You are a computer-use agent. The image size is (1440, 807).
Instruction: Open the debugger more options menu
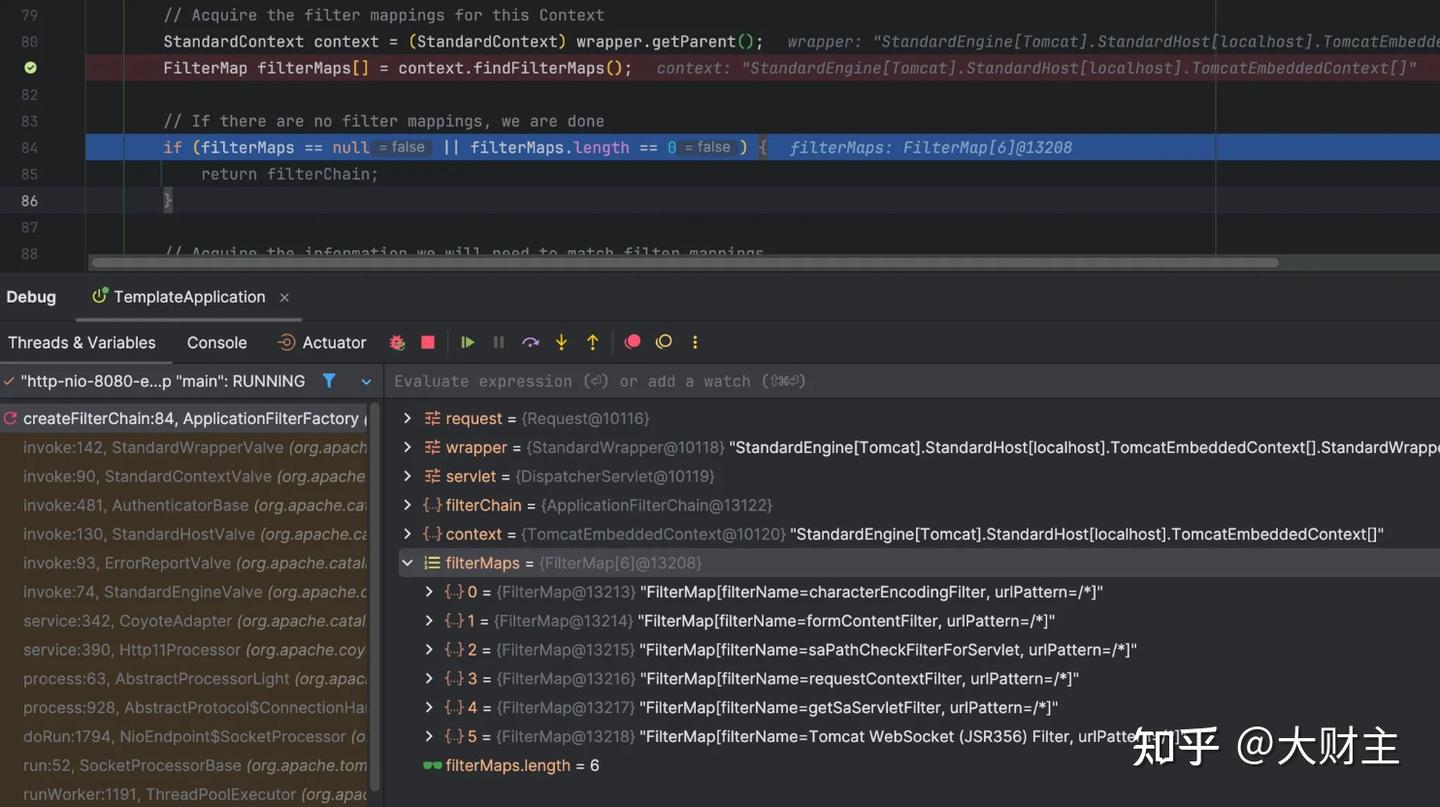pyautogui.click(x=695, y=342)
